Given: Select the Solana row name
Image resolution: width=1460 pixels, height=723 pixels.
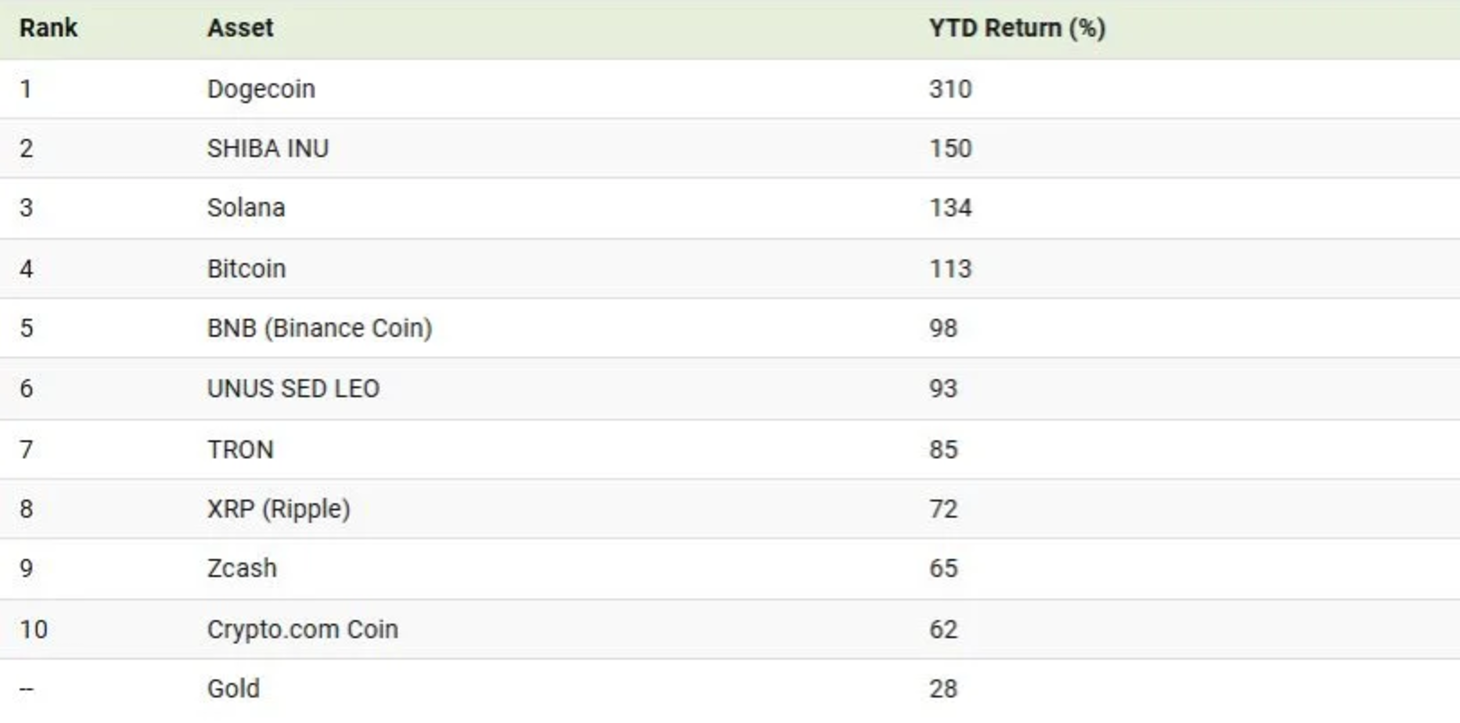Looking at the screenshot, I should coord(246,208).
